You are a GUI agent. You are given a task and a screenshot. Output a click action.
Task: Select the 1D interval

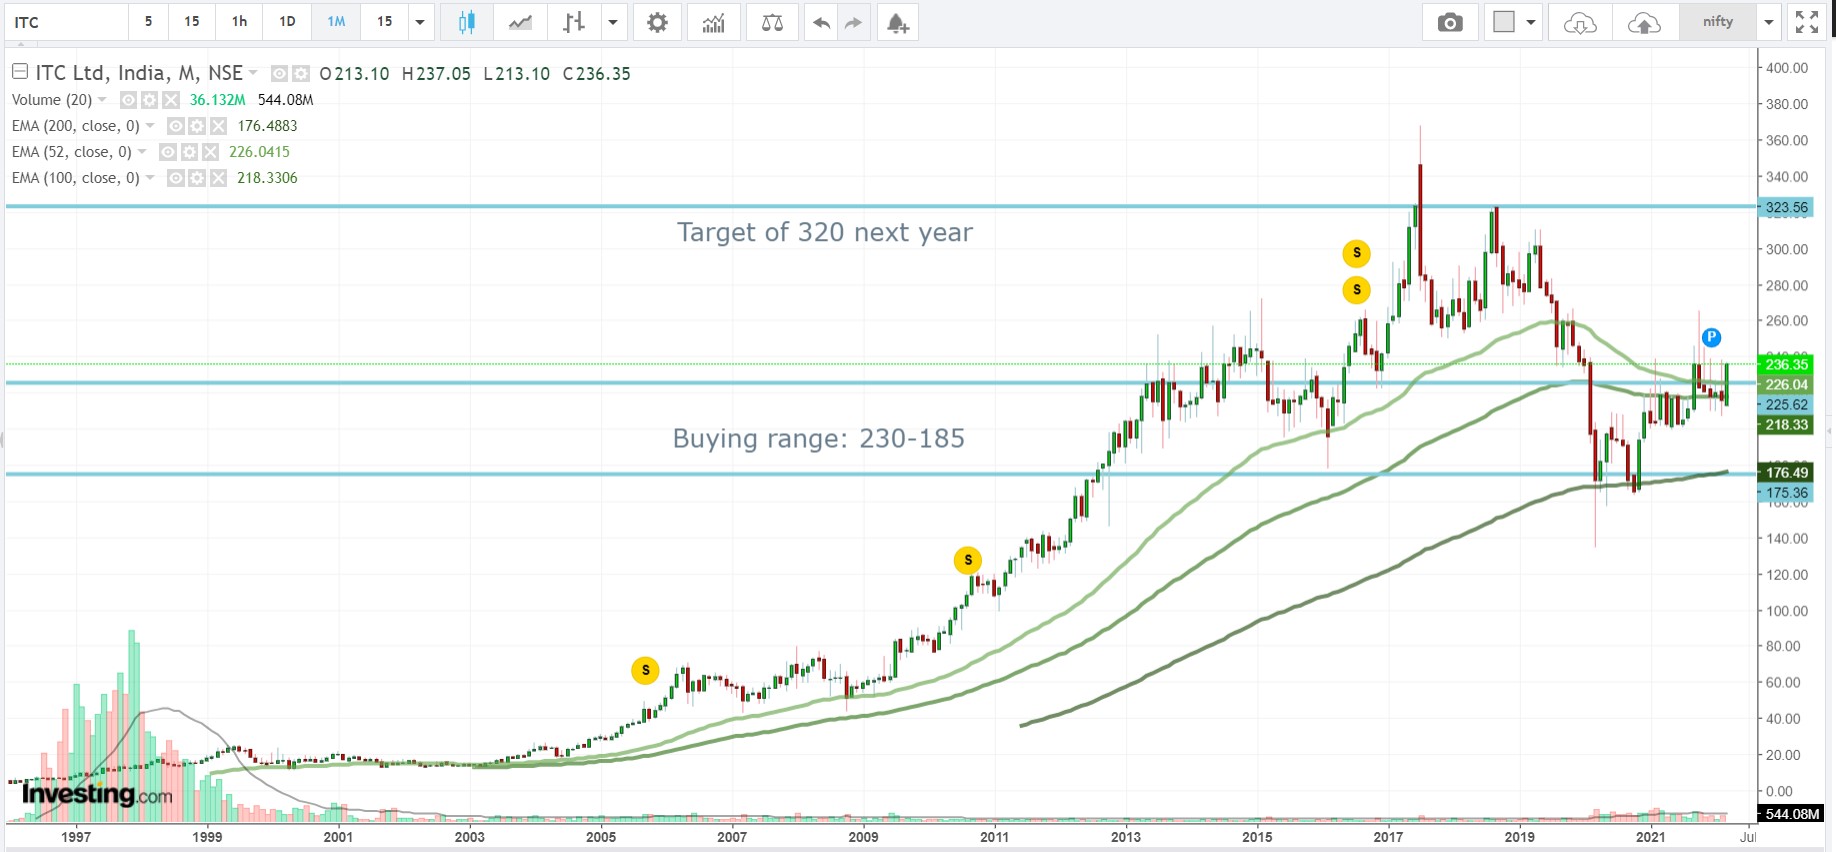288,22
